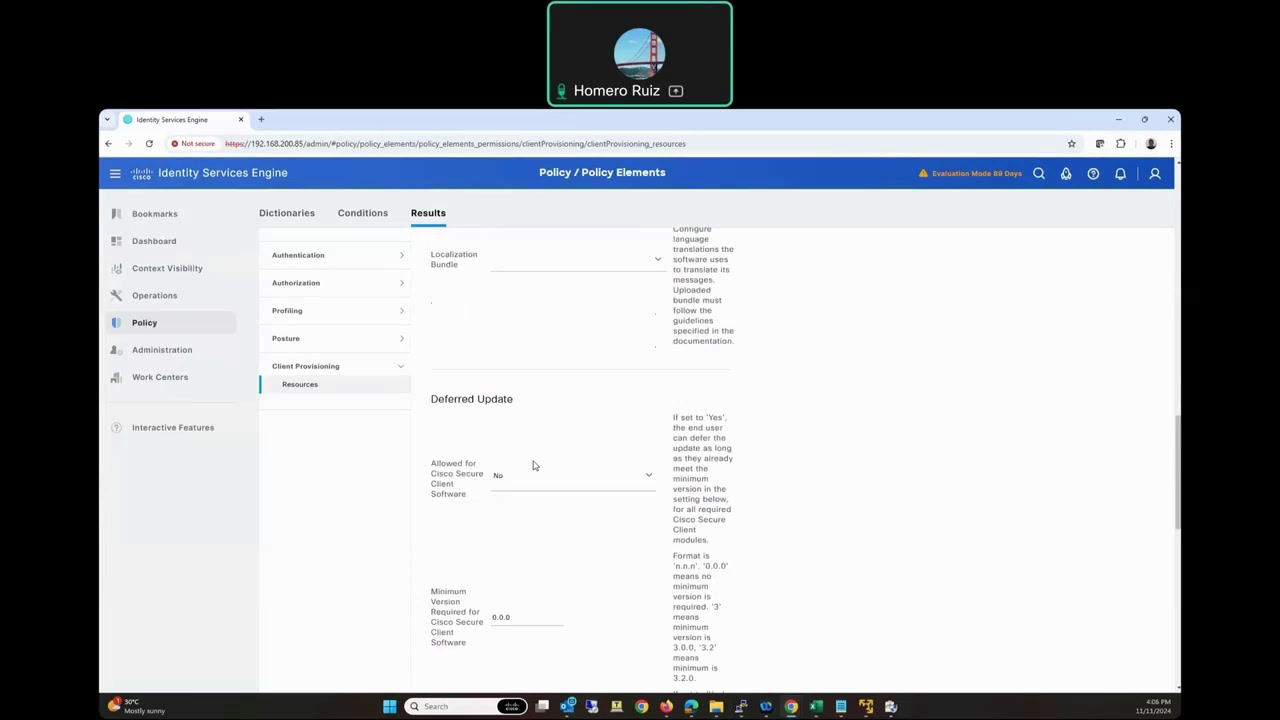This screenshot has height=720, width=1280.
Task: Open the rocket icon in ISE header
Action: (x=1066, y=173)
